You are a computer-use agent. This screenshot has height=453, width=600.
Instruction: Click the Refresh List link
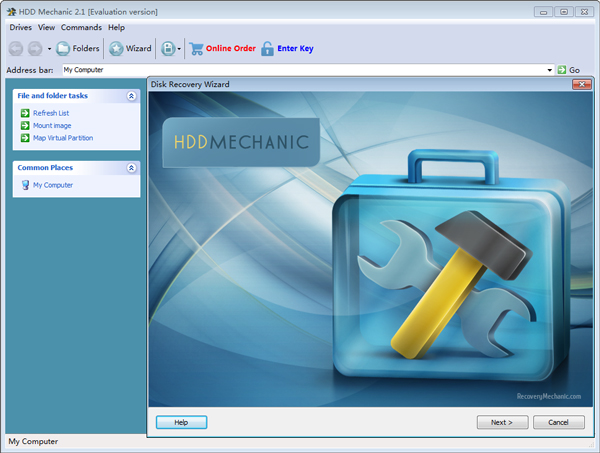click(x=51, y=113)
